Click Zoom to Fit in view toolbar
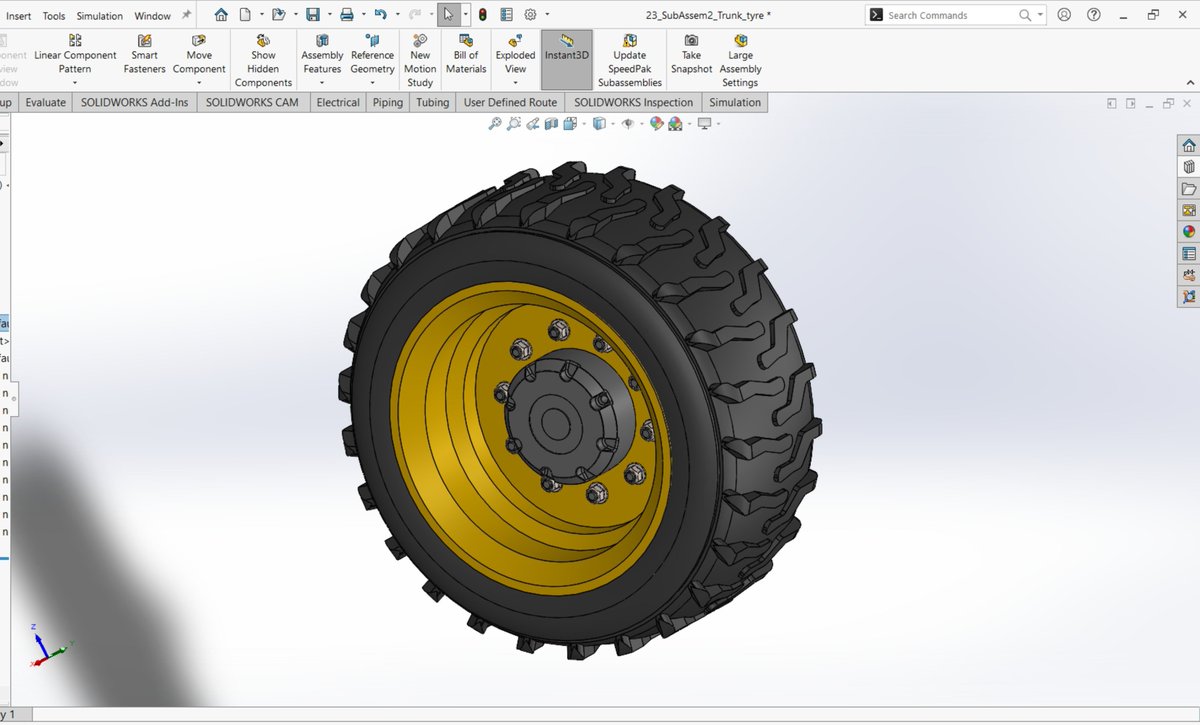Image resolution: width=1200 pixels, height=725 pixels. [x=494, y=124]
